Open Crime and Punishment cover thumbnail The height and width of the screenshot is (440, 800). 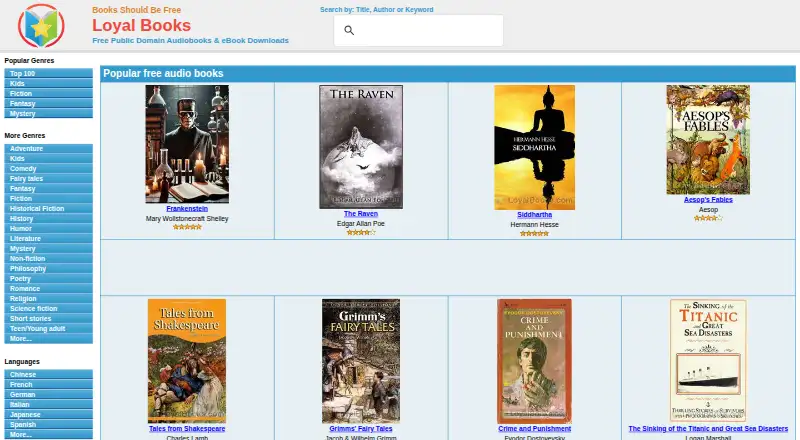pos(534,361)
